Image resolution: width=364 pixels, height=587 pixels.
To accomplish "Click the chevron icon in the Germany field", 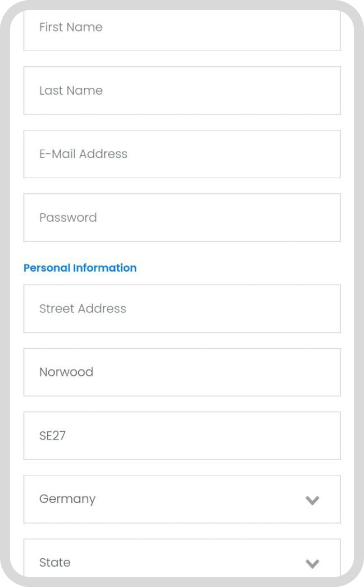I will click(312, 500).
